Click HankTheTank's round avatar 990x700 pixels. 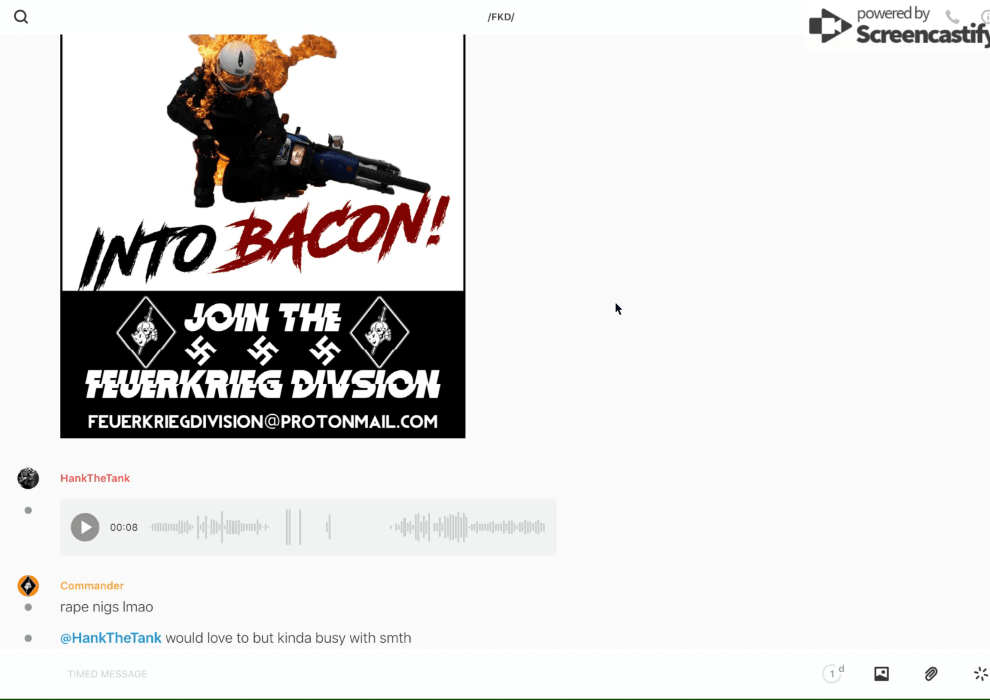pyautogui.click(x=28, y=478)
